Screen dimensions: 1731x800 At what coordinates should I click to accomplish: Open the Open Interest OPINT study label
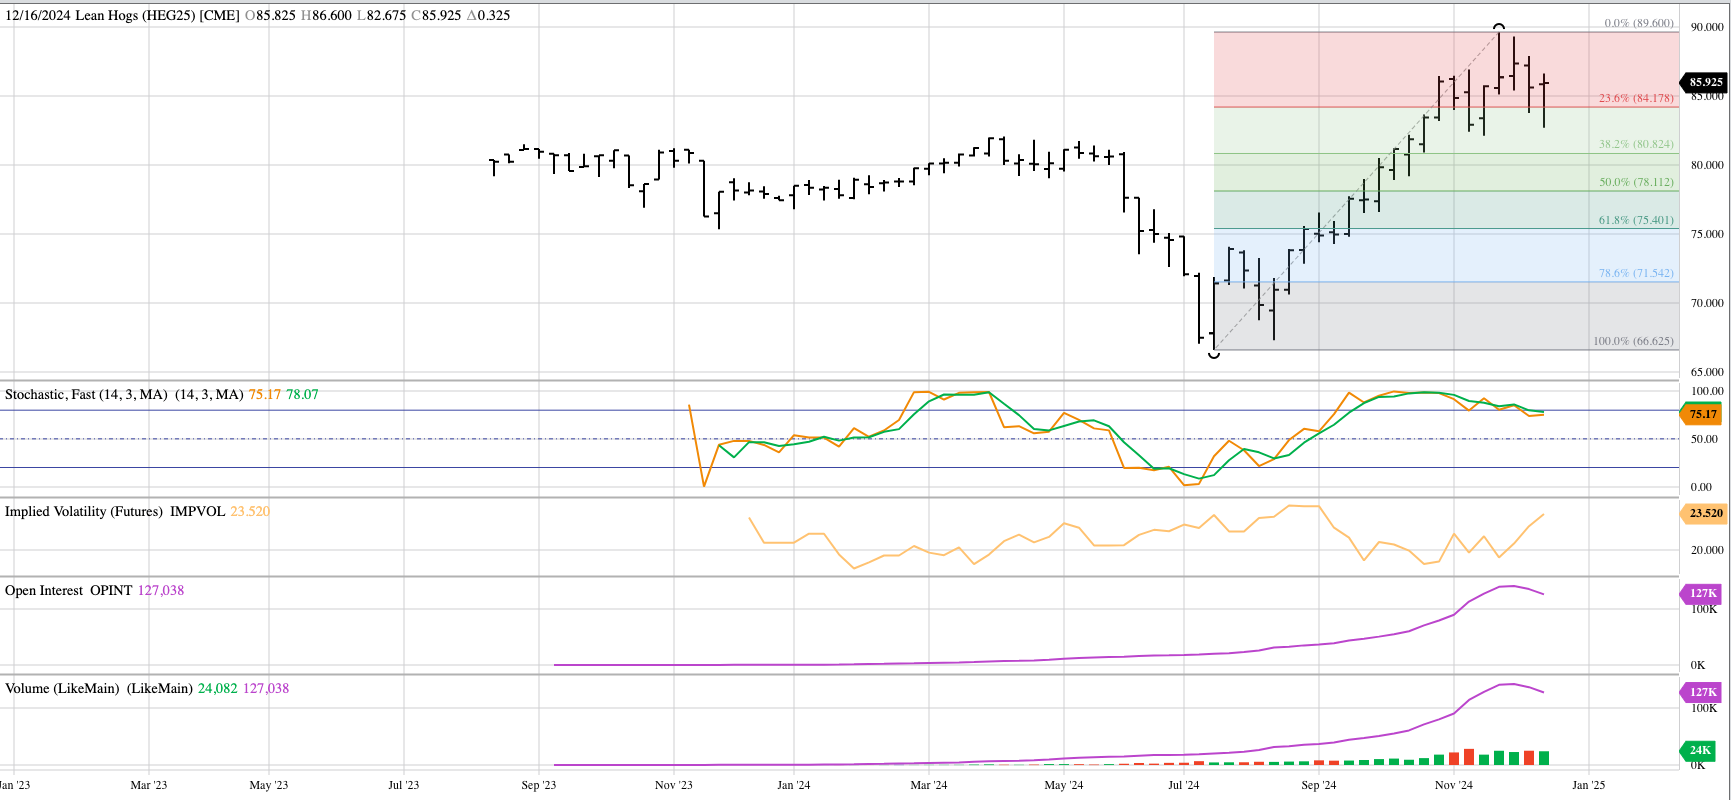68,591
